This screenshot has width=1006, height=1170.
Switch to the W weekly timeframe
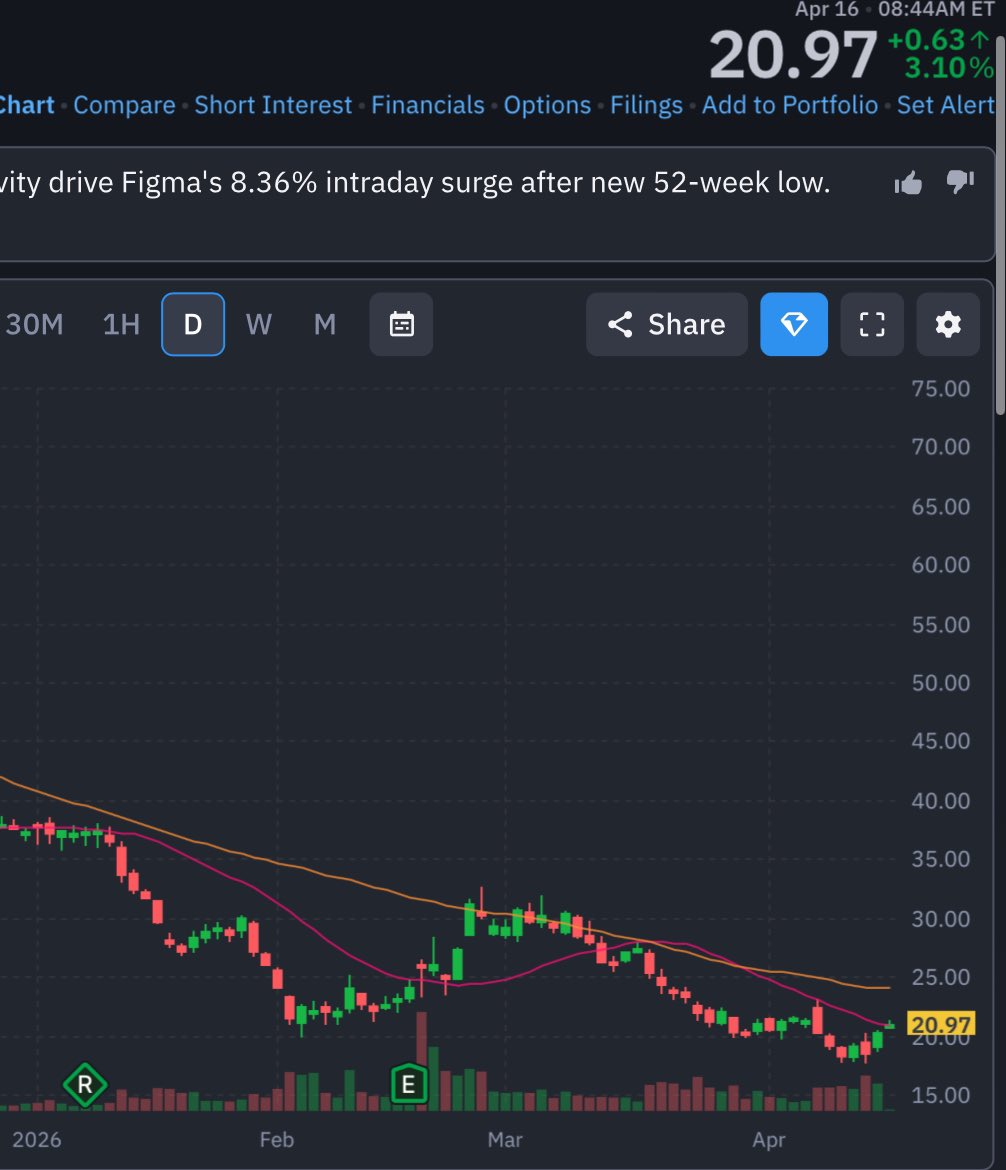click(x=258, y=325)
